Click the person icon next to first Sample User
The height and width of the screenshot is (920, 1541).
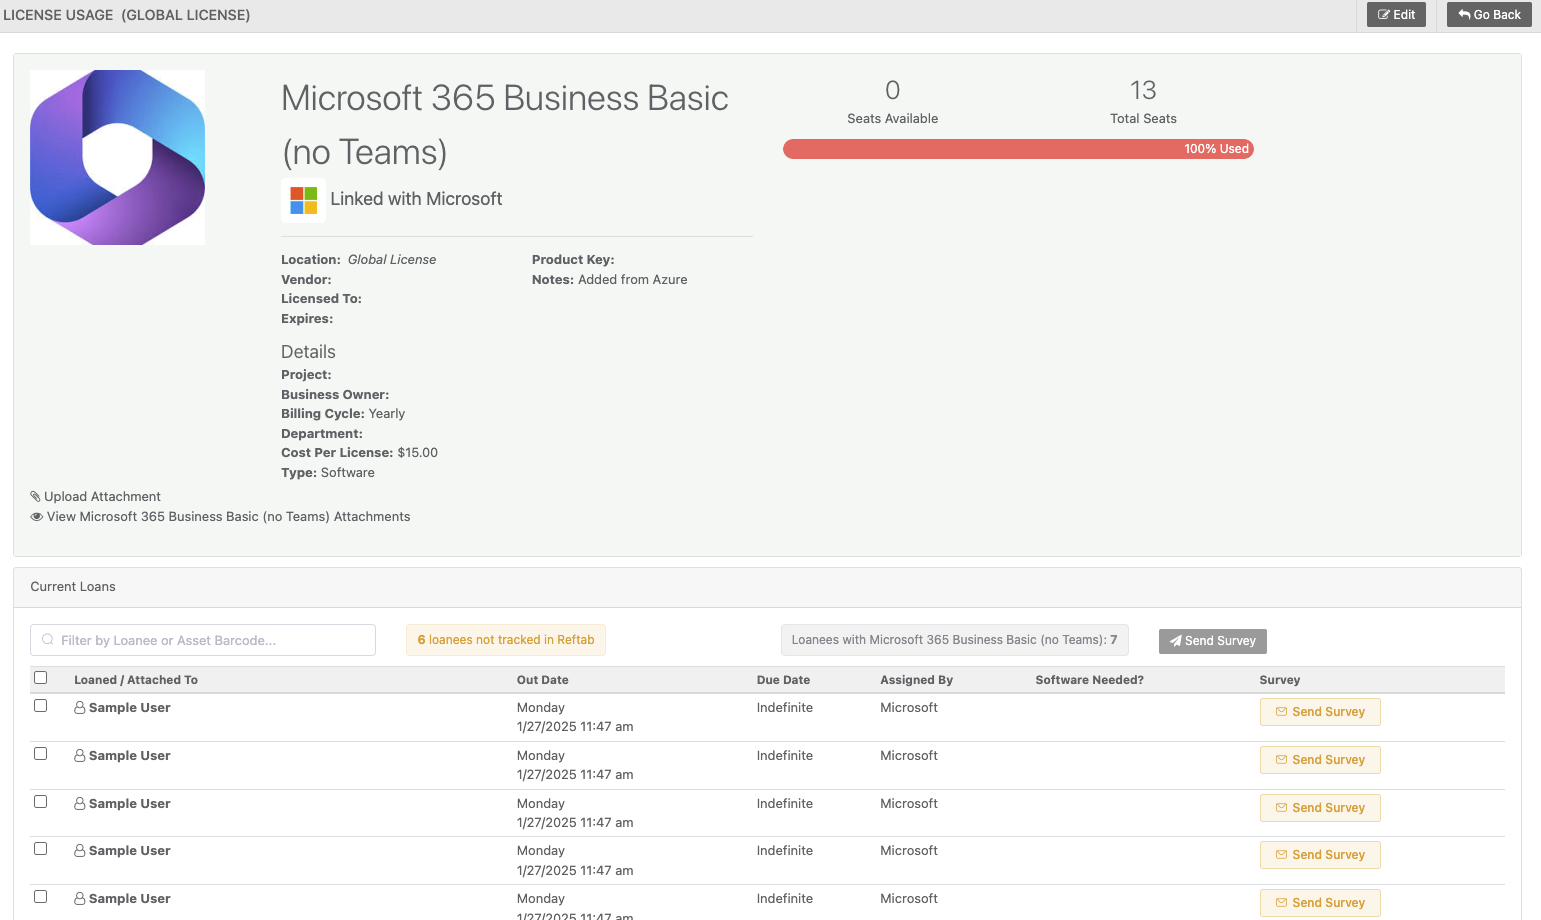tap(79, 707)
